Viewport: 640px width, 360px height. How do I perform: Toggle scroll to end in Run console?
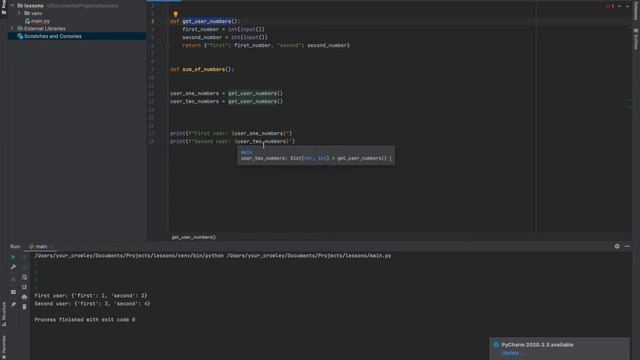(x=24, y=287)
